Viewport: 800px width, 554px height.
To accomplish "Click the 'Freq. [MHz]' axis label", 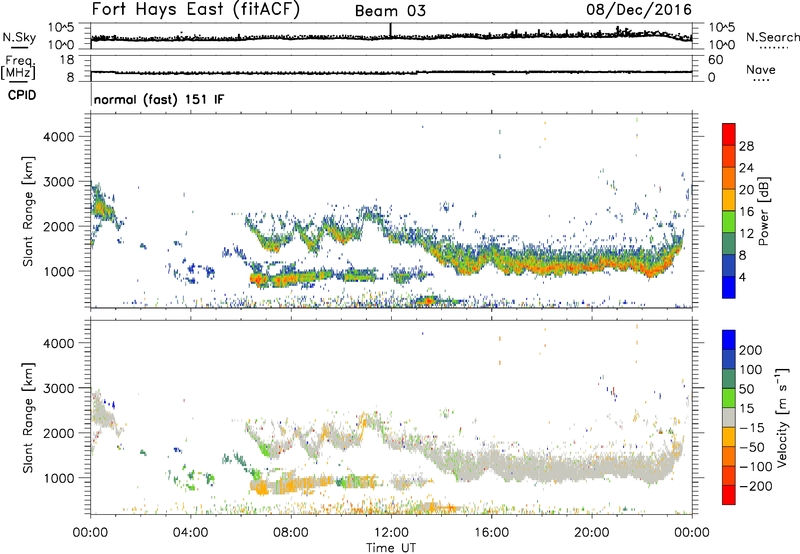I will click(18, 67).
